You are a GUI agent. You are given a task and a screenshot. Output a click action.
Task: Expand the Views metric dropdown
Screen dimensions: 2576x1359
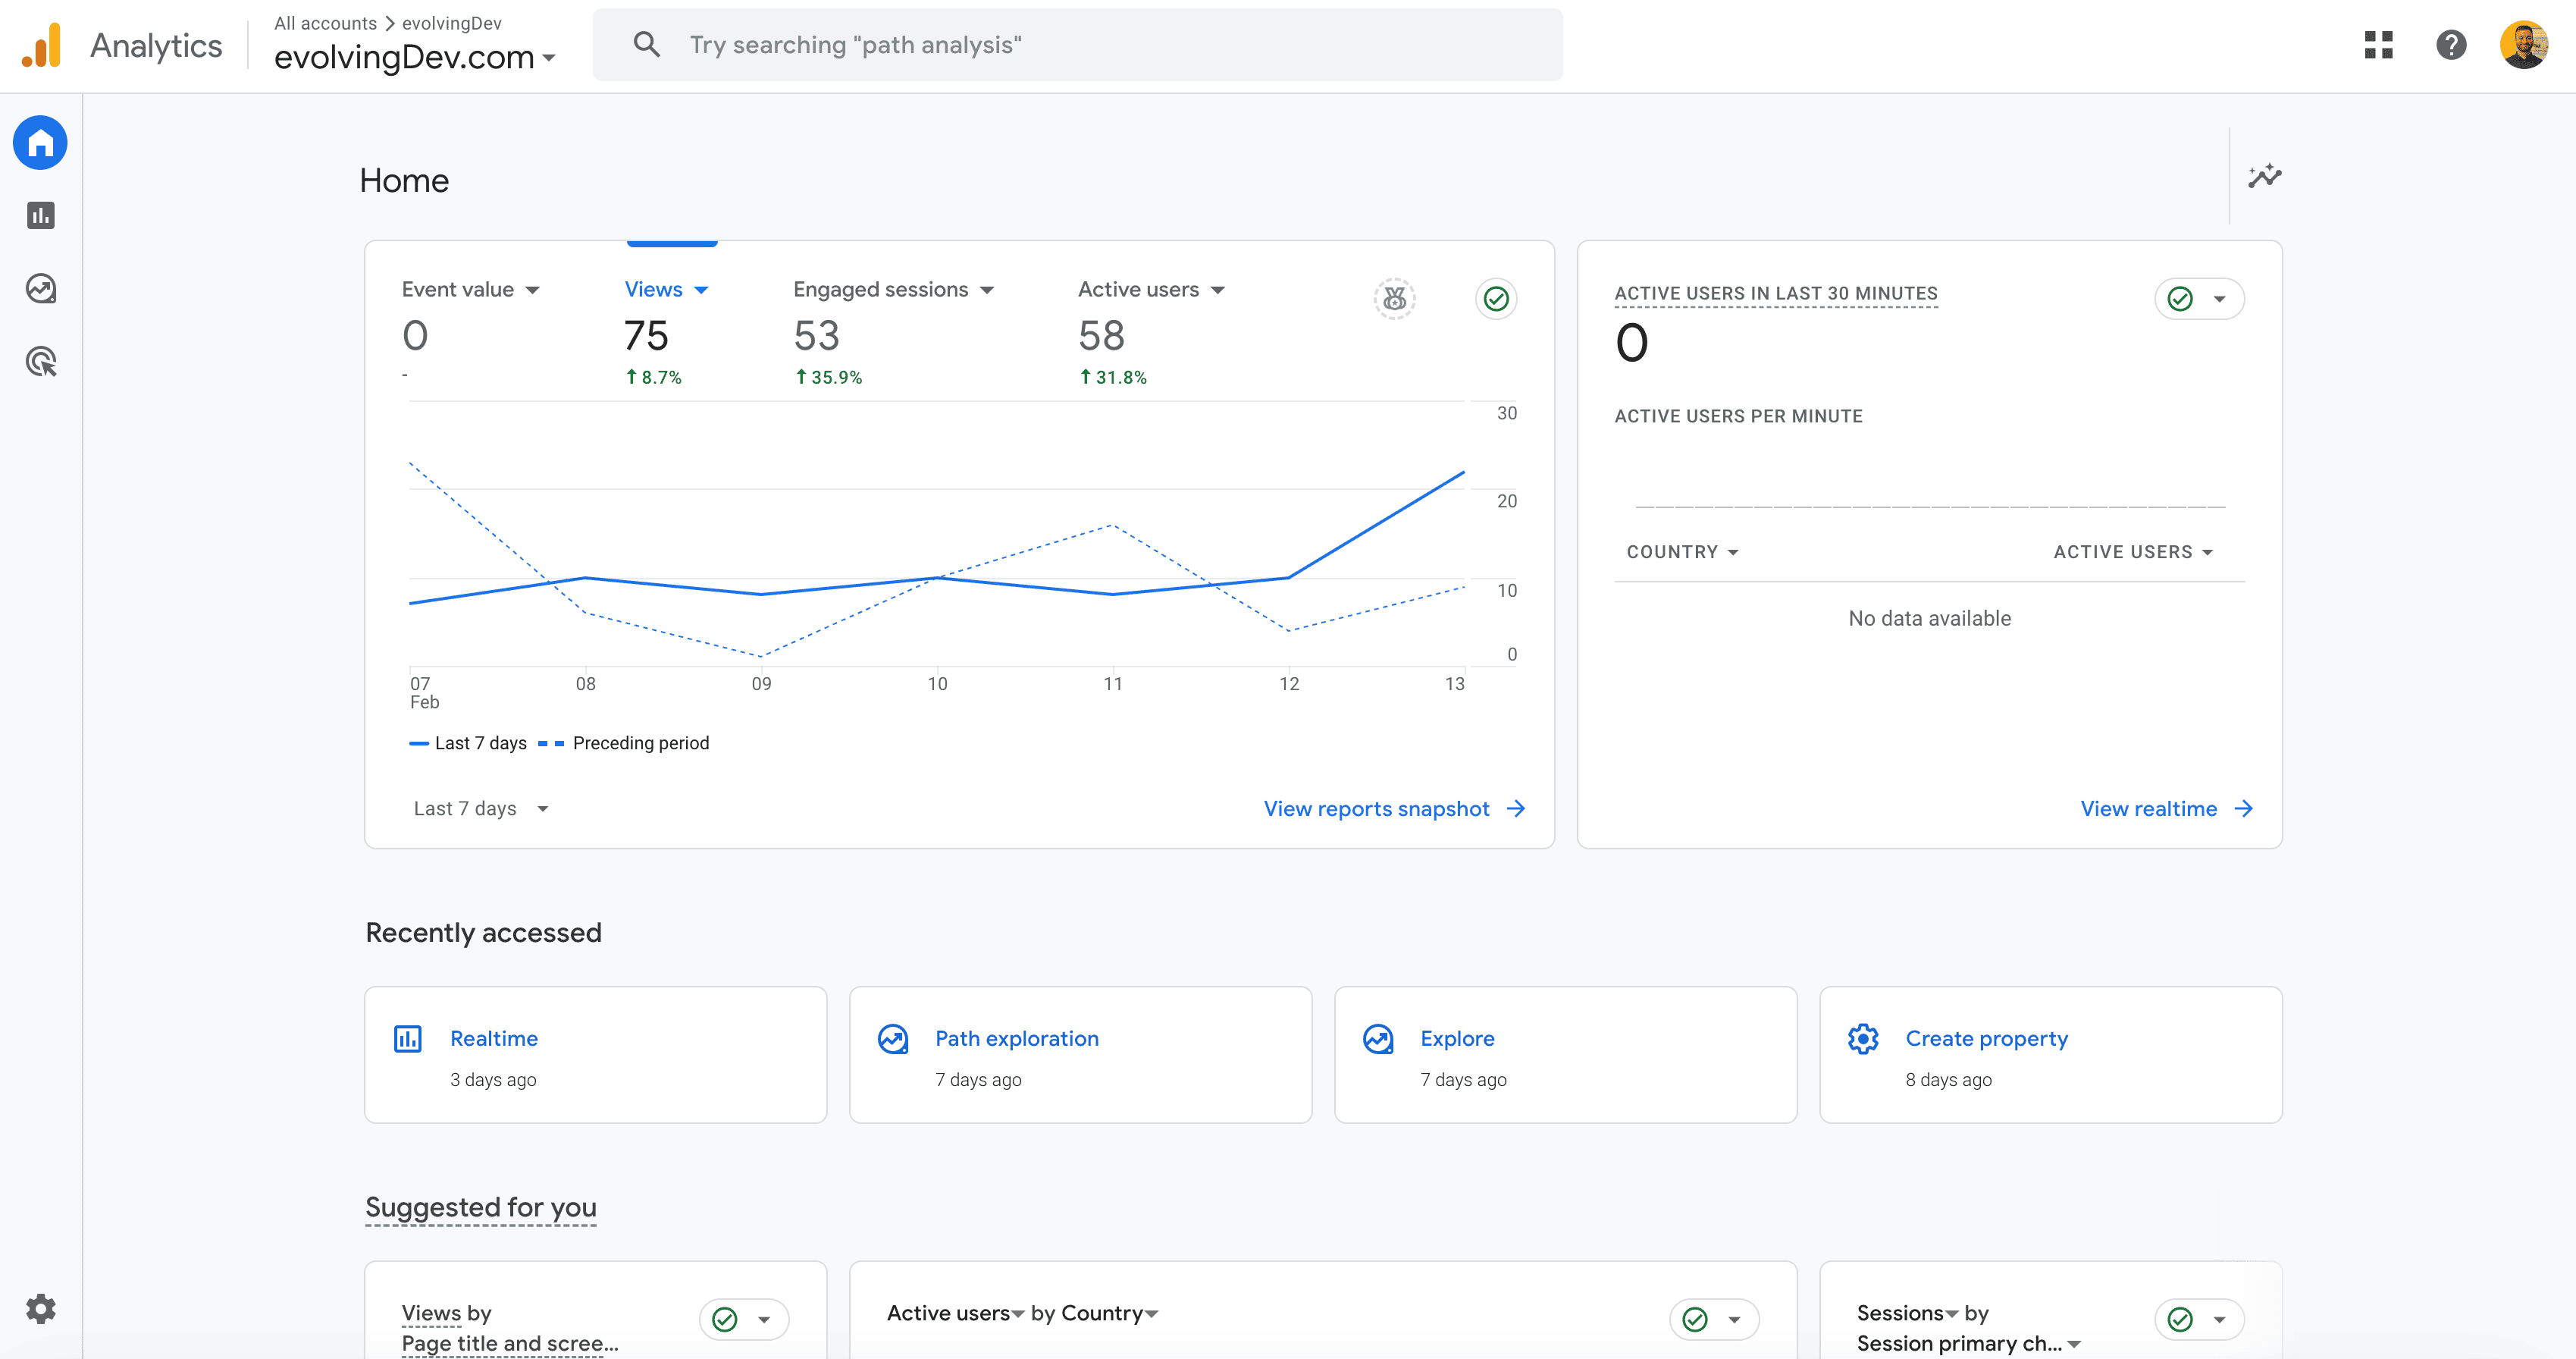[x=701, y=290]
